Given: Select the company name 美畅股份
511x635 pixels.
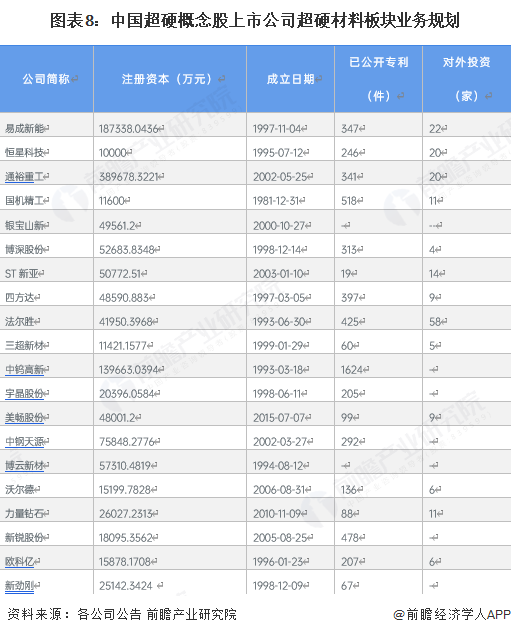Looking at the screenshot, I should click(x=24, y=418).
